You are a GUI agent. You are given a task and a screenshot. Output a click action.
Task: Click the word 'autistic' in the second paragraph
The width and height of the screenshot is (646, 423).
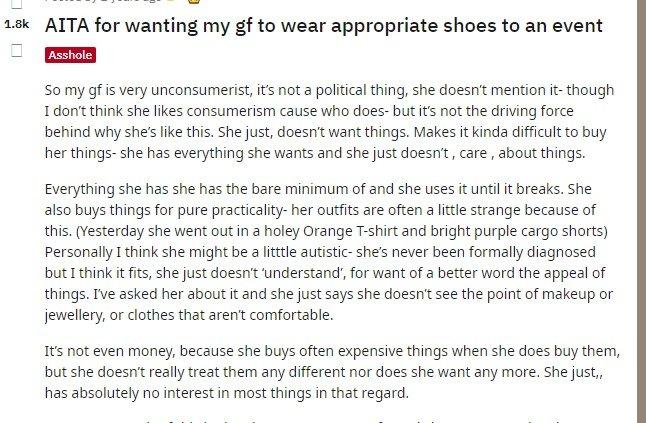pos(326,252)
